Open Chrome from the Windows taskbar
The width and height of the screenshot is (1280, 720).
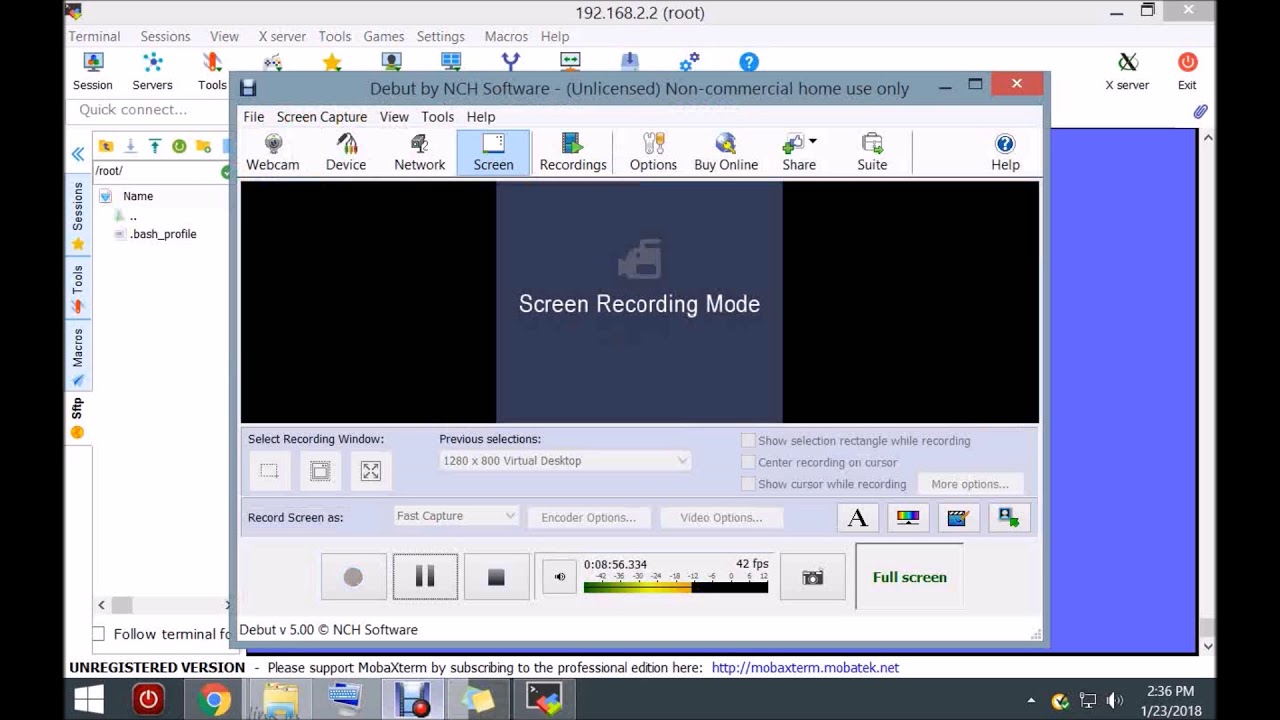214,699
